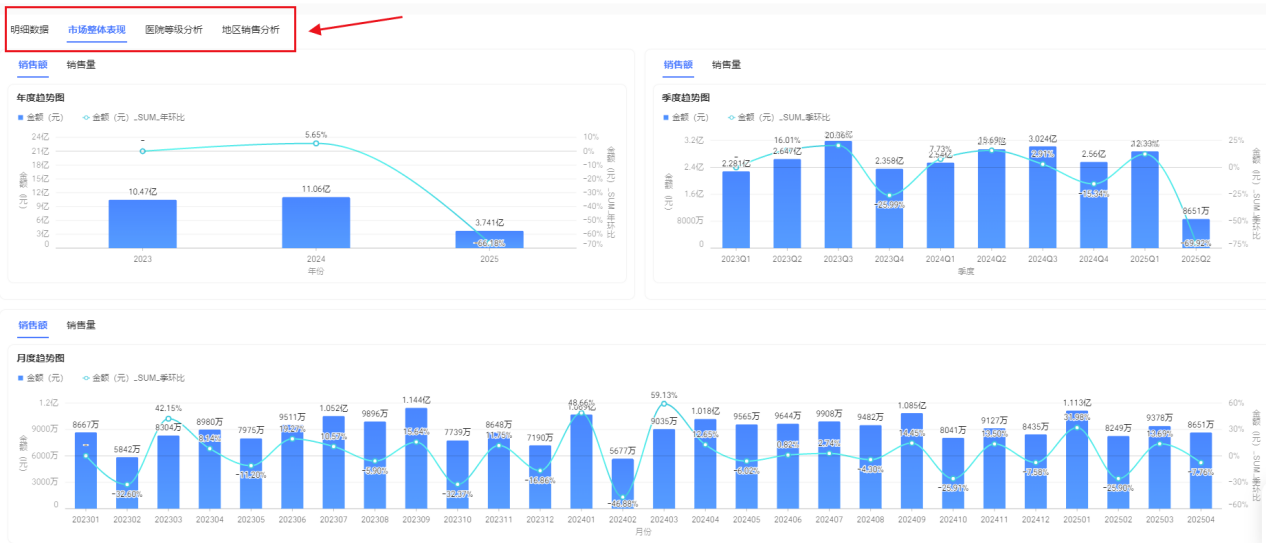1266x543 pixels.
Task: Toggle 季环比 line legend in 月度趋势图
Action: (133, 378)
